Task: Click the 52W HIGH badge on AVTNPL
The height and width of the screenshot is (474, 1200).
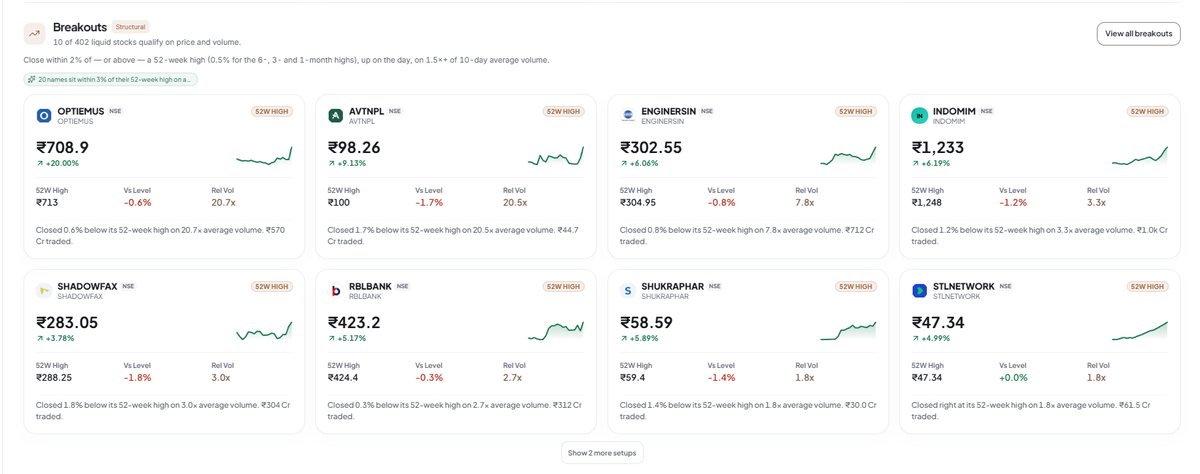Action: coord(564,111)
